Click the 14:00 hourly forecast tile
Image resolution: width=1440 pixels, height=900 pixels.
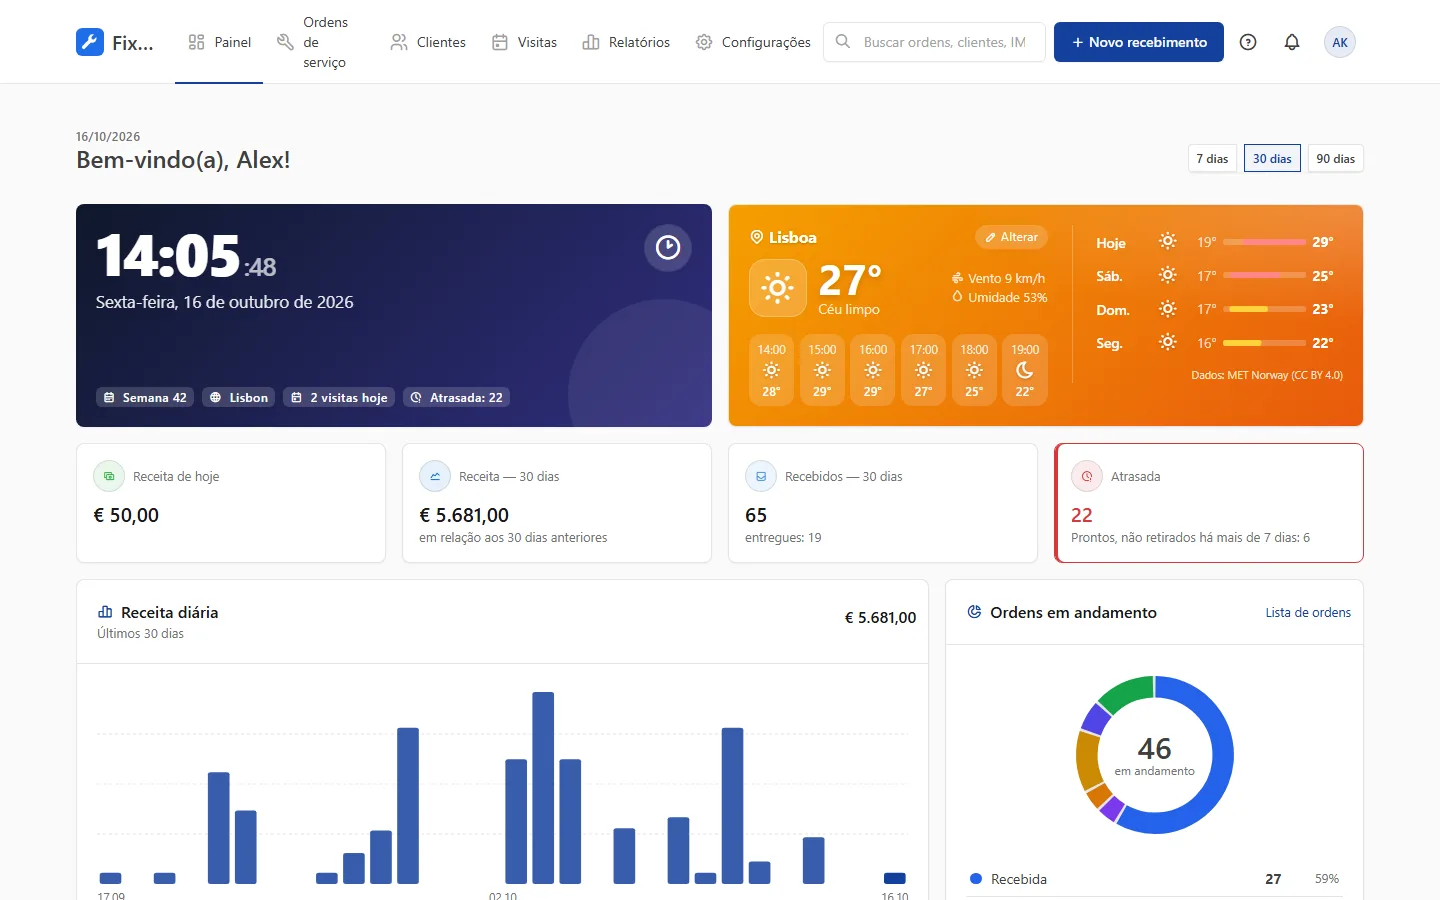(771, 370)
